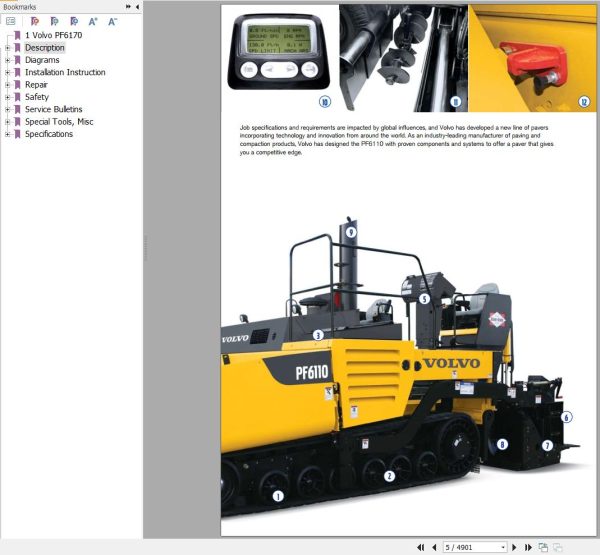This screenshot has height=555, width=600.
Task: Open the Special Tools, Misc bookmark
Action: click(x=59, y=122)
